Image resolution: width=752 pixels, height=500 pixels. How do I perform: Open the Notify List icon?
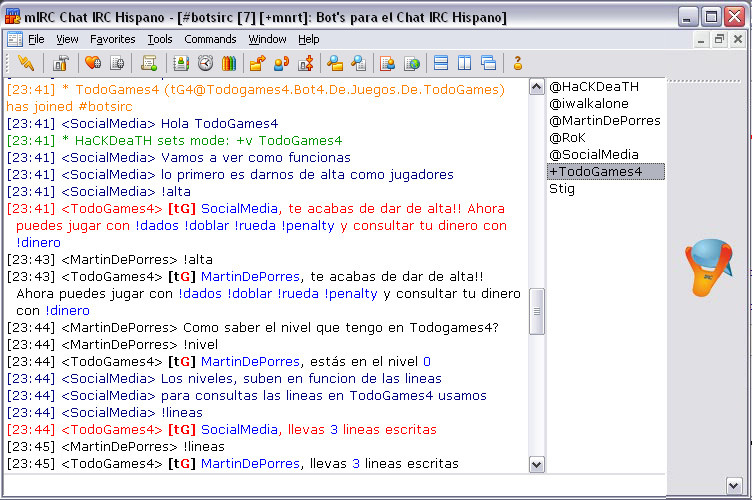(x=387, y=63)
